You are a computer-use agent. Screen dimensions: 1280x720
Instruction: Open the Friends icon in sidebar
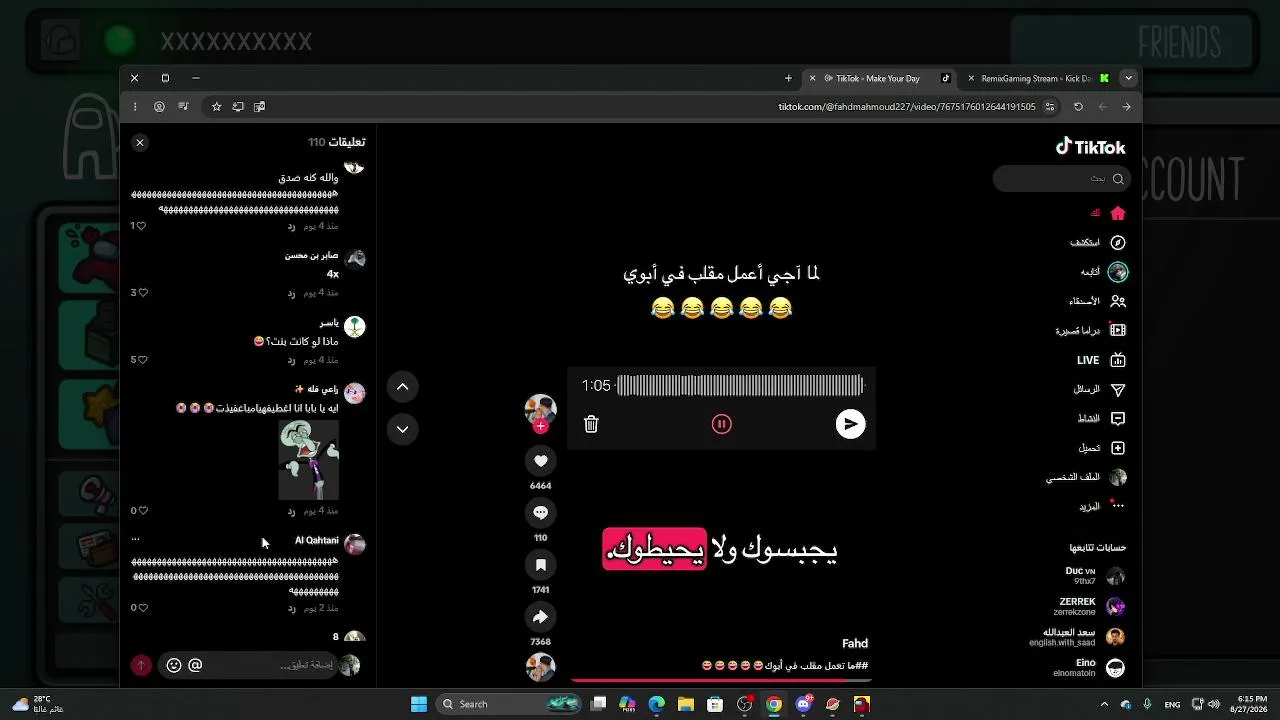[1118, 301]
